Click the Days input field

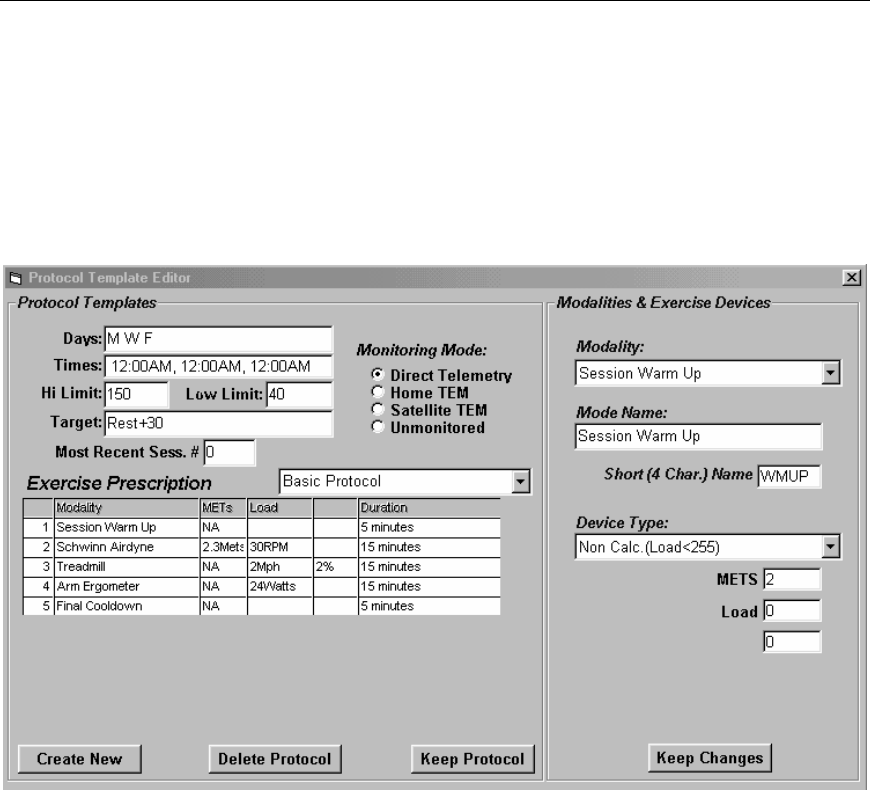[x=219, y=339]
